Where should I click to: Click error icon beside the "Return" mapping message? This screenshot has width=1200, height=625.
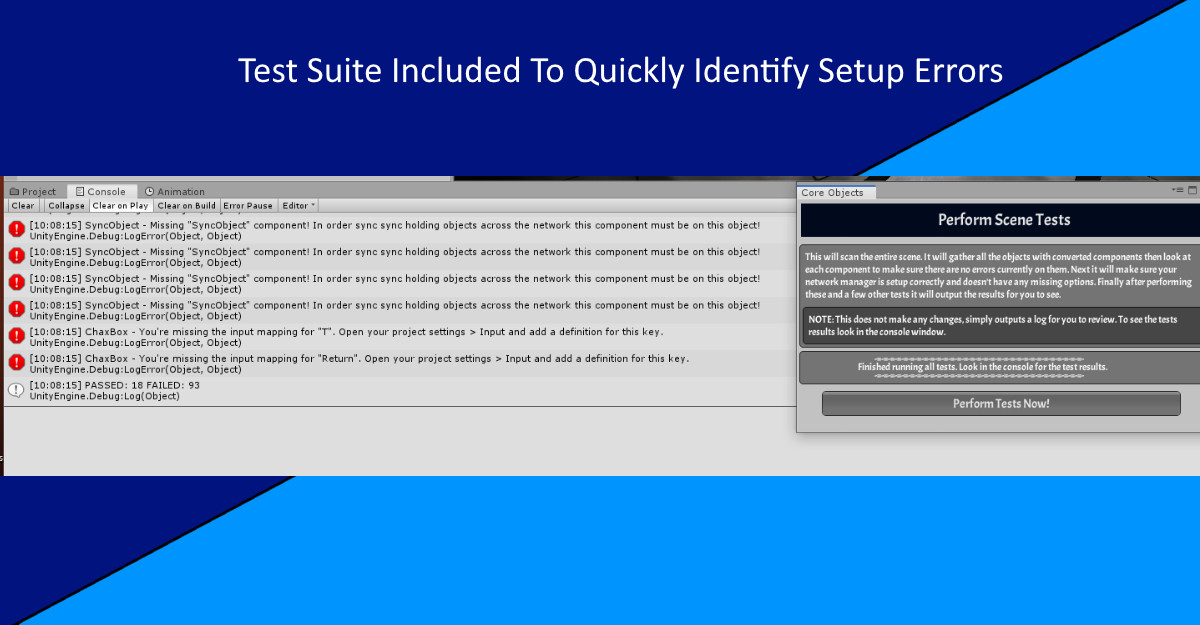[16, 363]
